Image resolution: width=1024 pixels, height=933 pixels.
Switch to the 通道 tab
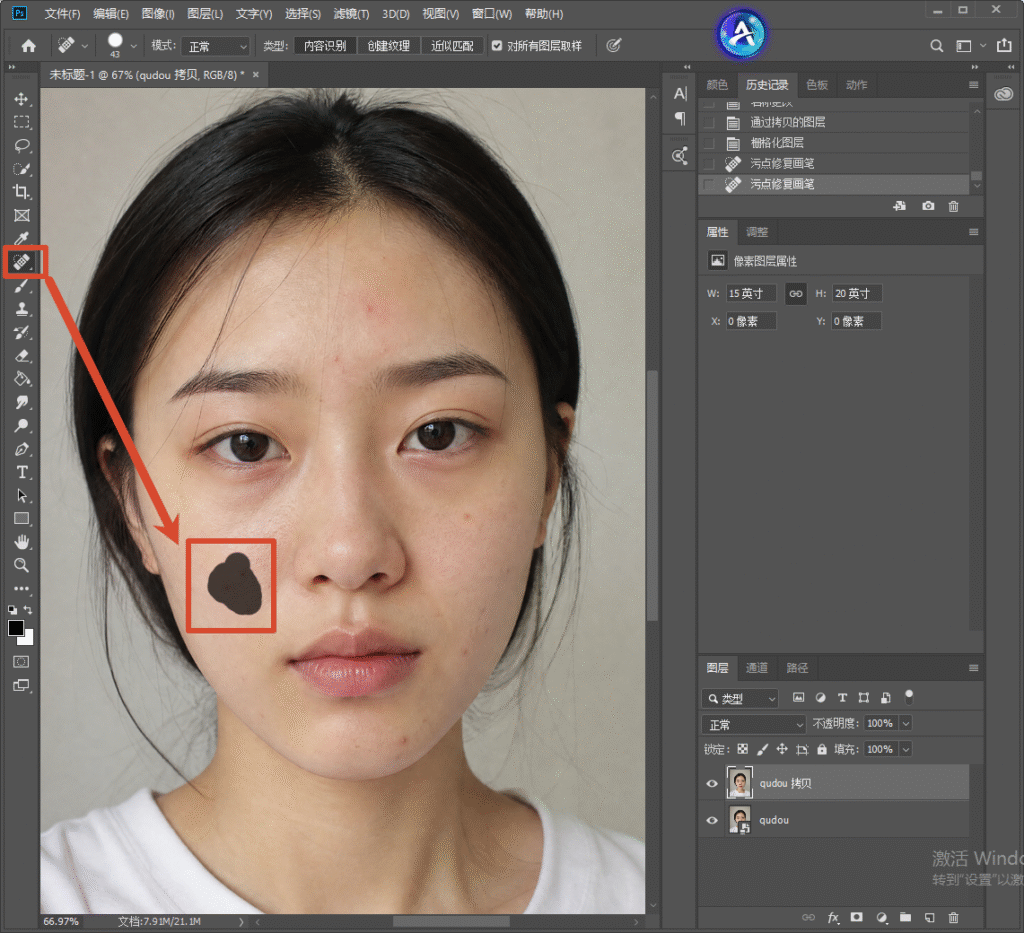click(x=757, y=668)
